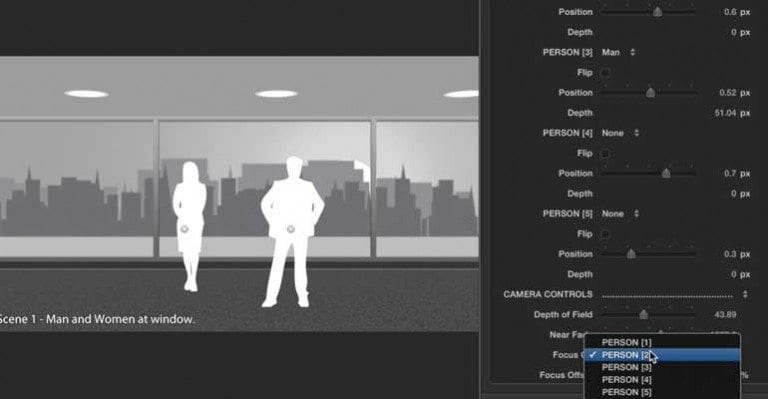Image resolution: width=768 pixels, height=399 pixels.
Task: Select the checked PERSON [2] menu item
Action: (662, 355)
